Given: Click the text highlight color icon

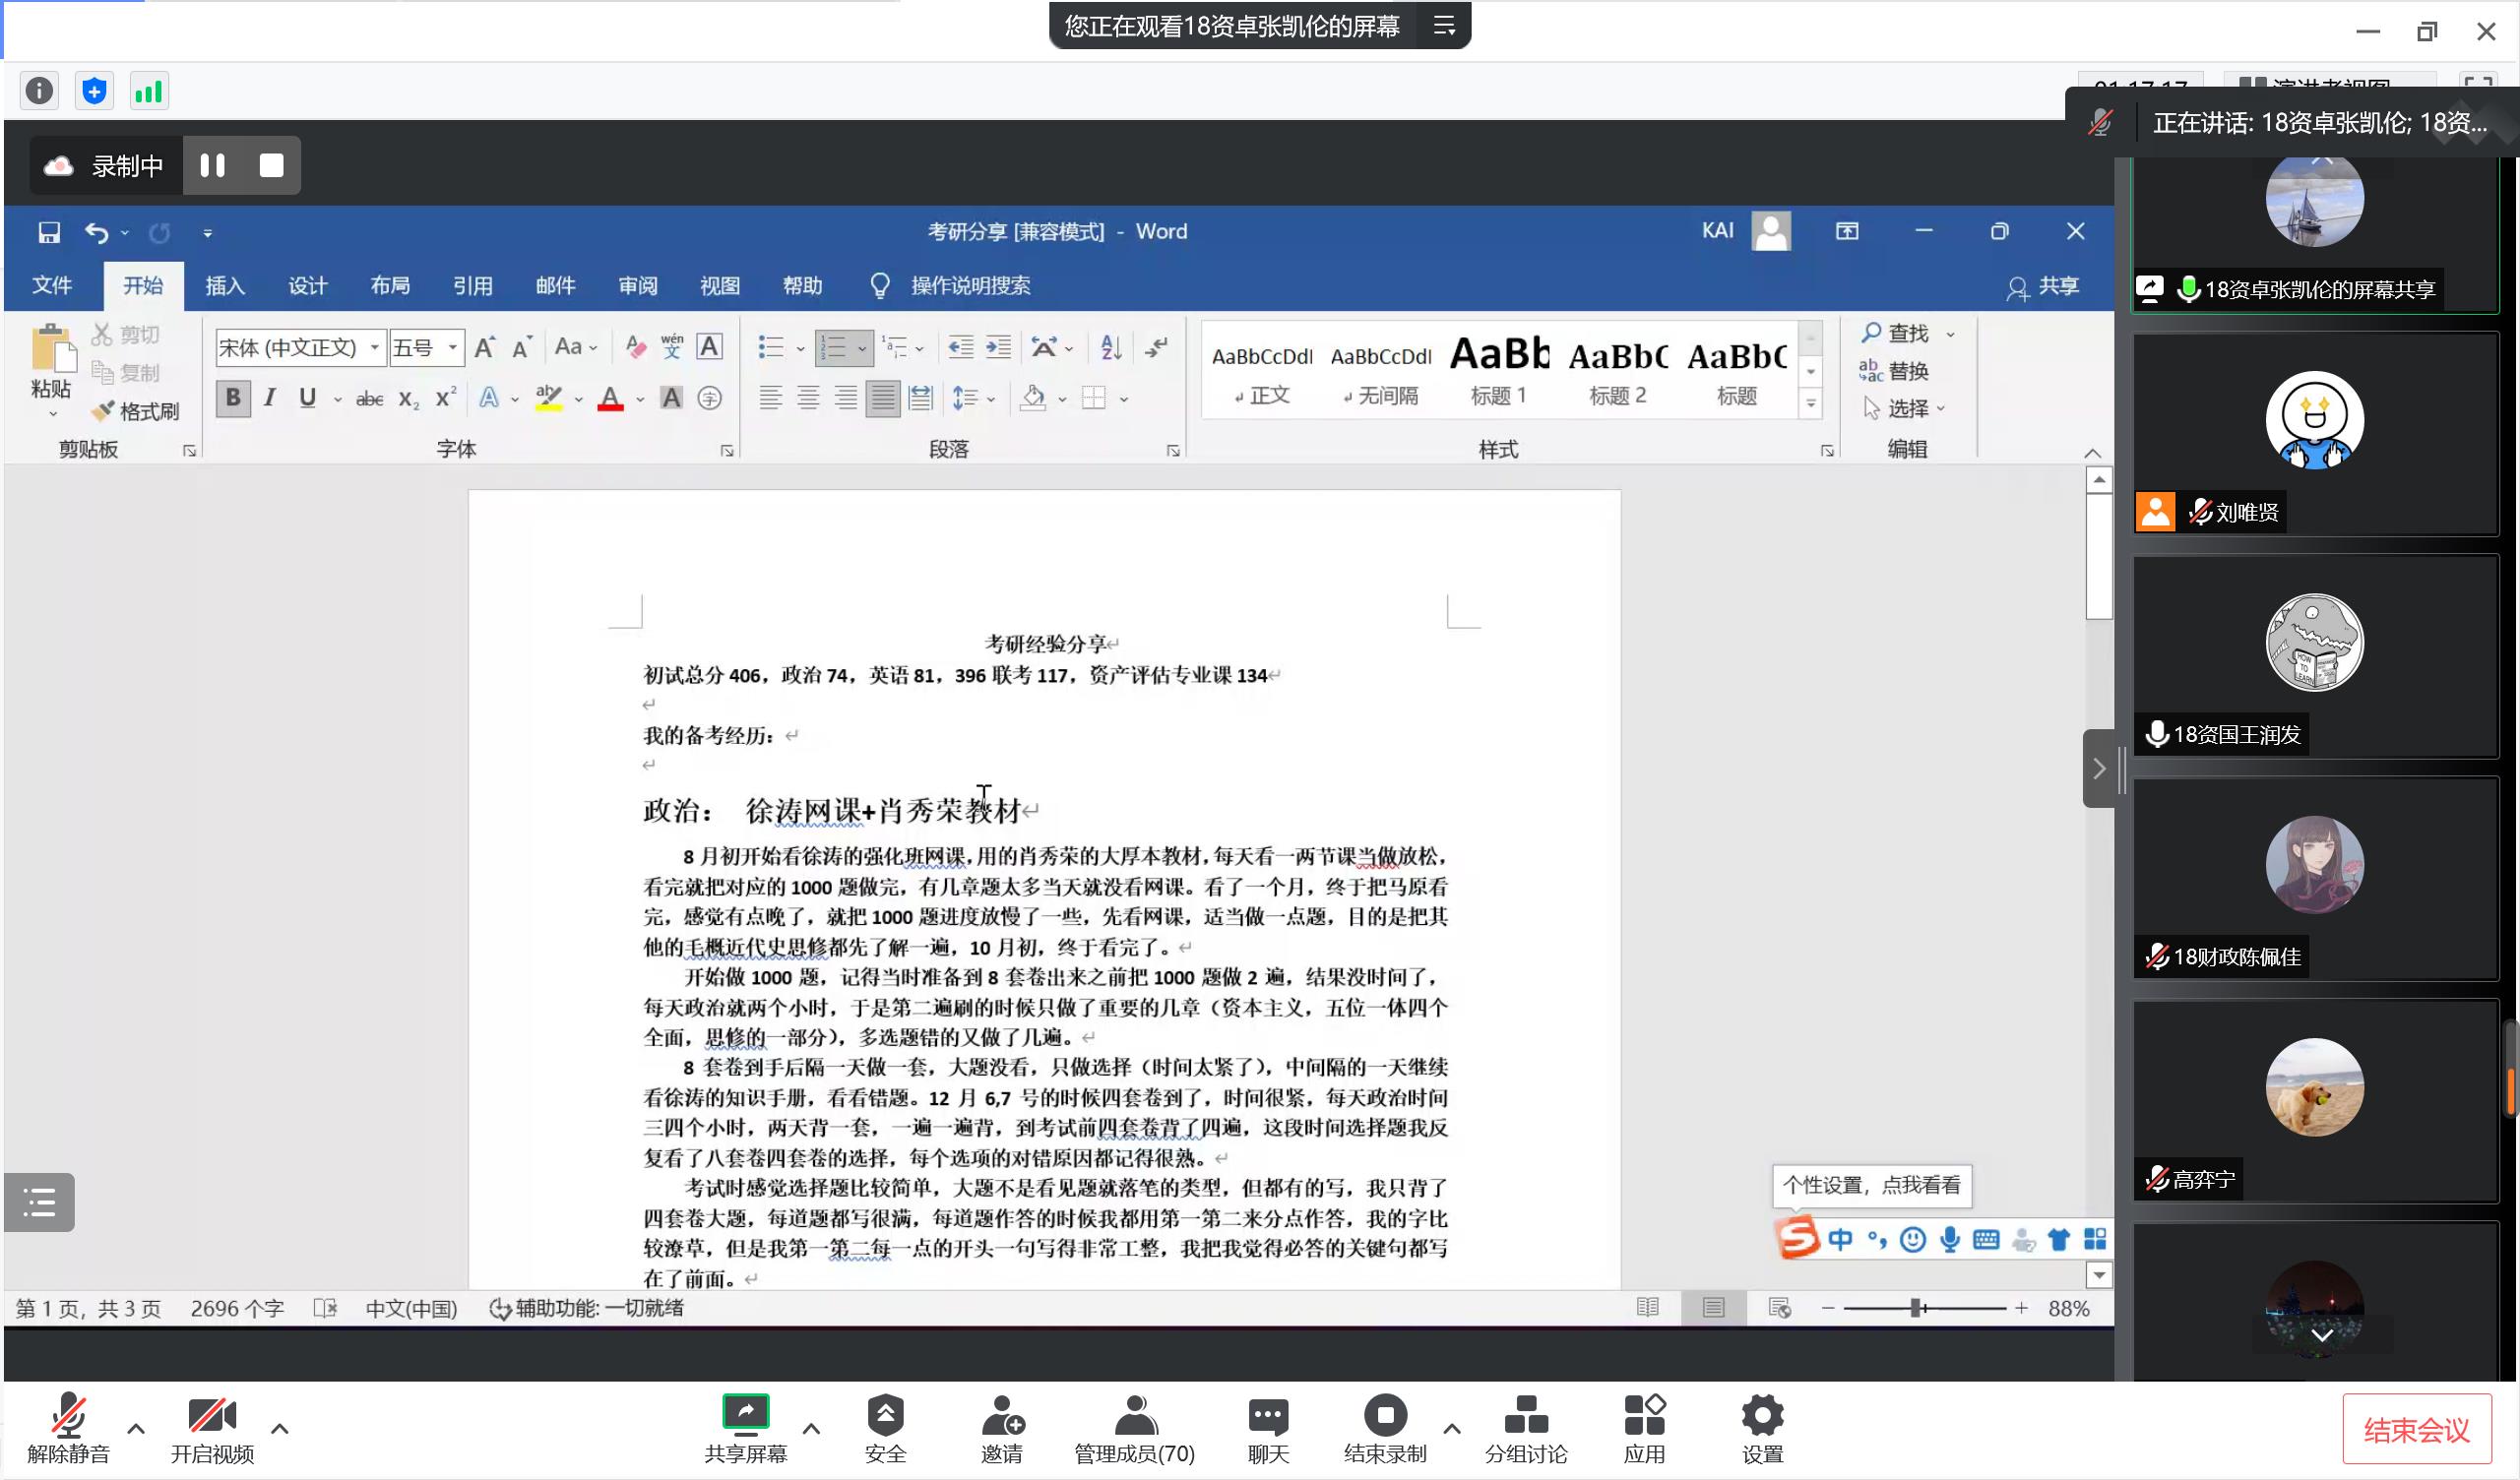Looking at the screenshot, I should pyautogui.click(x=548, y=398).
